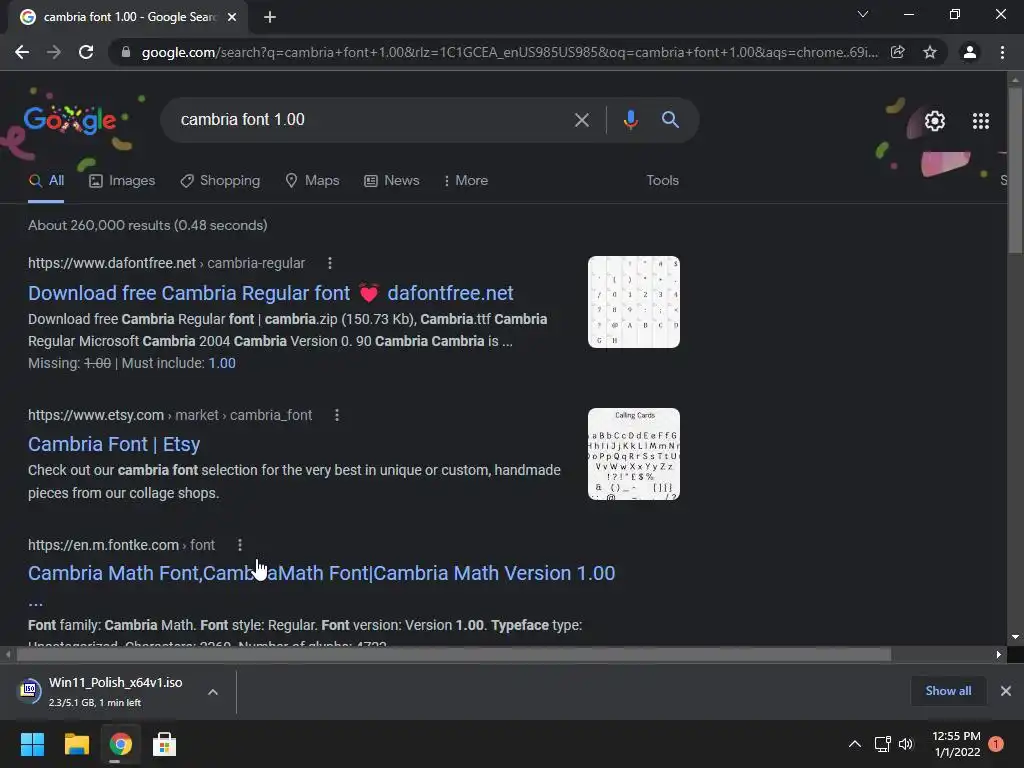This screenshot has height=768, width=1024.
Task: Click the Chrome taskbar icon
Action: pos(120,744)
